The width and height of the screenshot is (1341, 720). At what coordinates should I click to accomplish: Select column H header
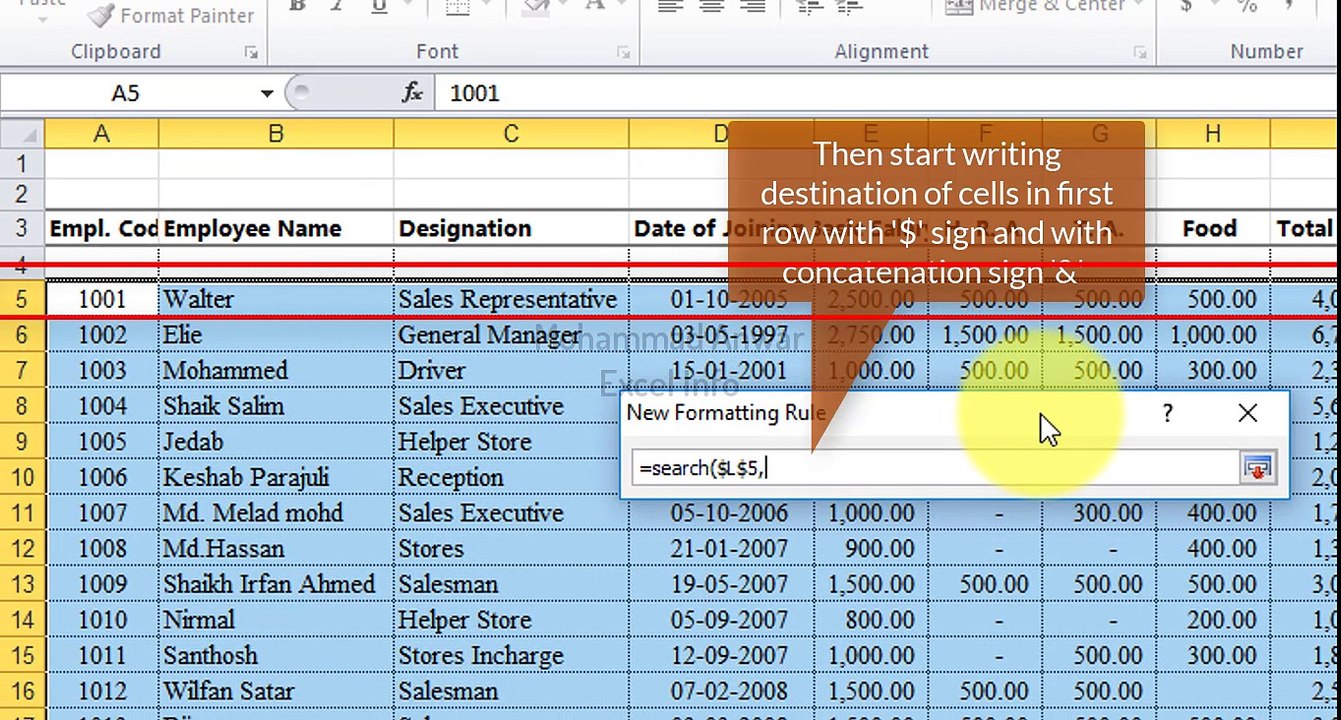[1212, 133]
